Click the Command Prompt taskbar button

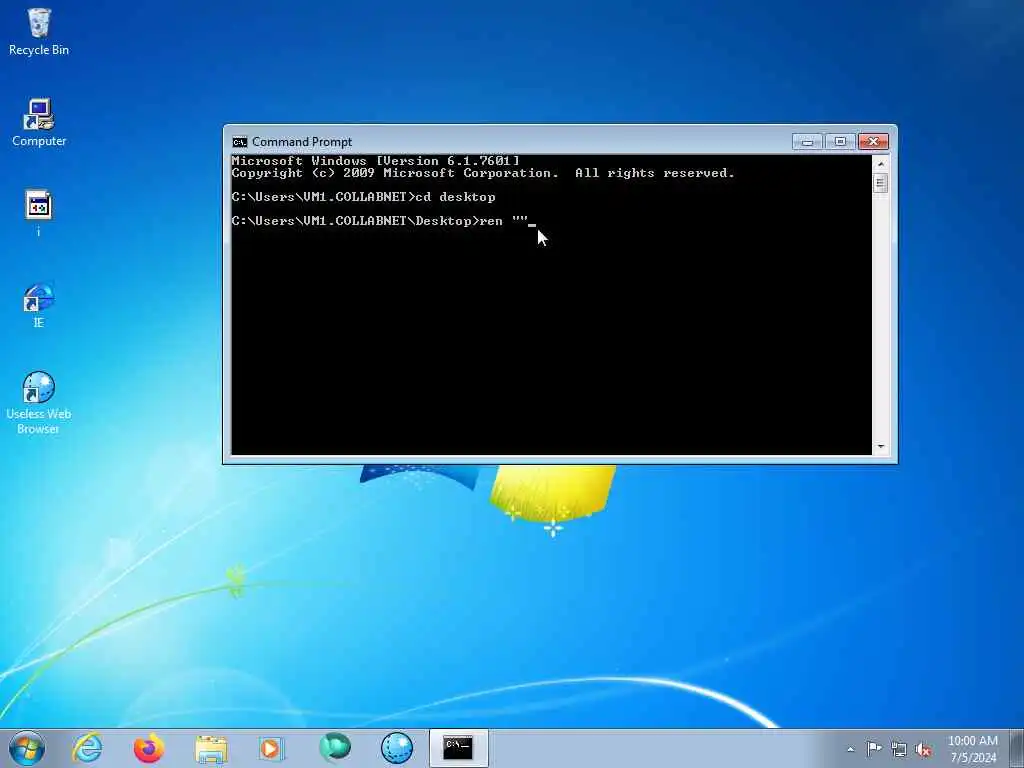[458, 748]
